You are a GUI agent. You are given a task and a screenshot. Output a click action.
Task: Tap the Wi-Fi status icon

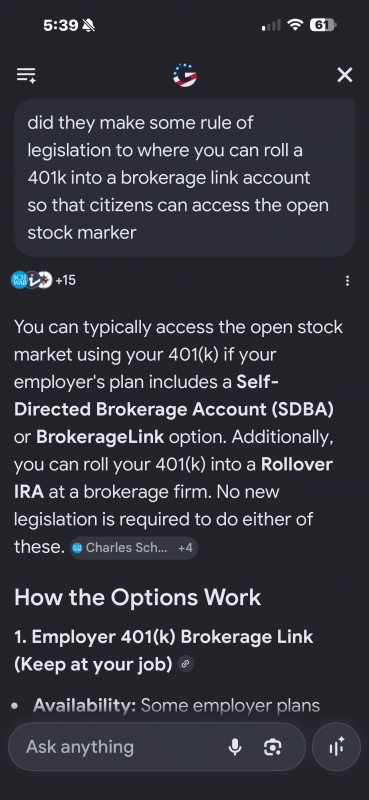click(295, 25)
